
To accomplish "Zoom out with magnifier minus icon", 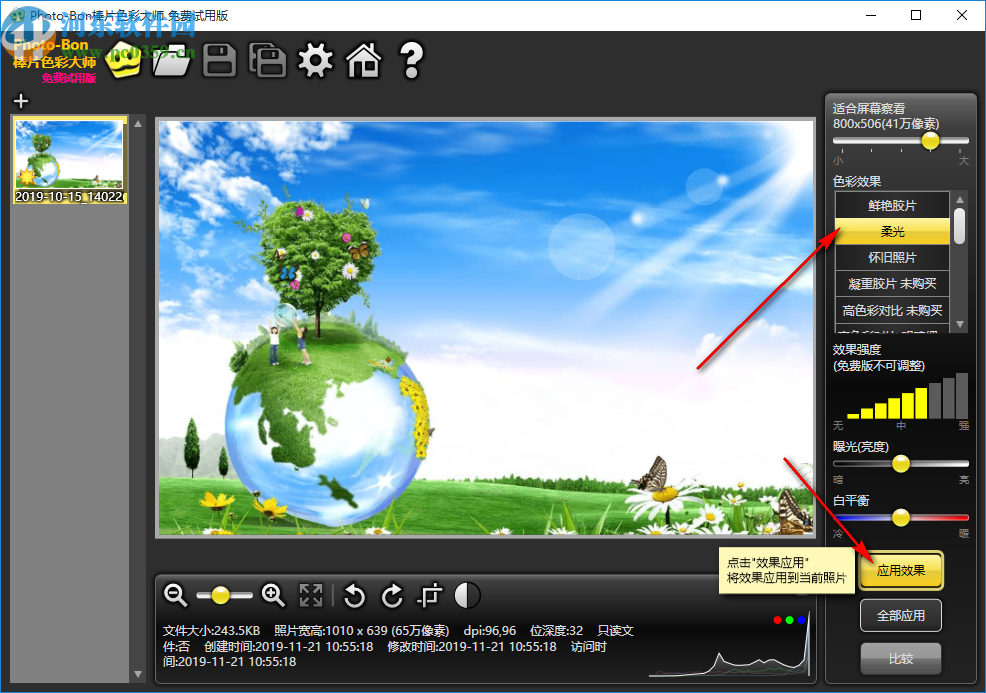I will point(175,595).
